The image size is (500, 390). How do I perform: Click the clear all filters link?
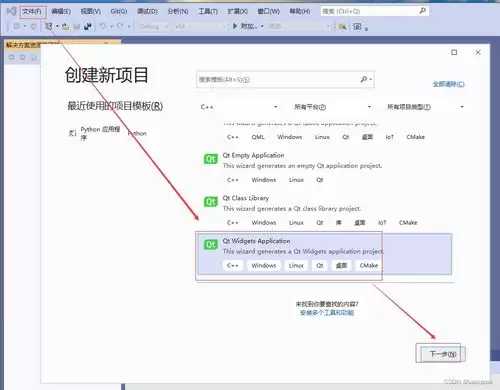(x=448, y=84)
